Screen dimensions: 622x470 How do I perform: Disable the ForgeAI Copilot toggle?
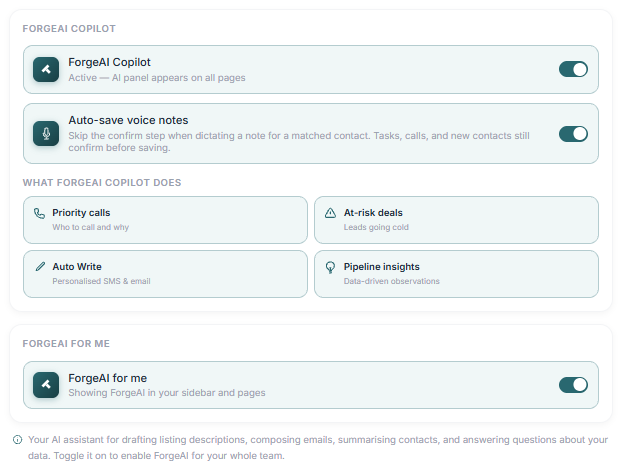click(573, 69)
